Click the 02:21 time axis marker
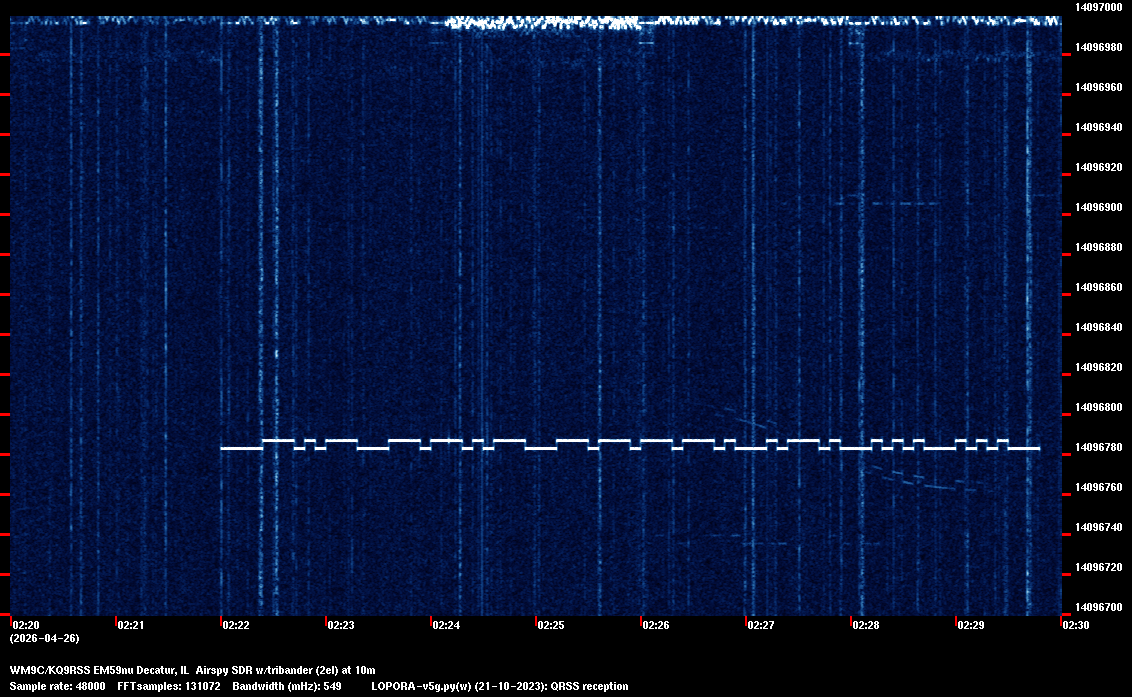Screen dimensions: 1132x697 [x=131, y=625]
